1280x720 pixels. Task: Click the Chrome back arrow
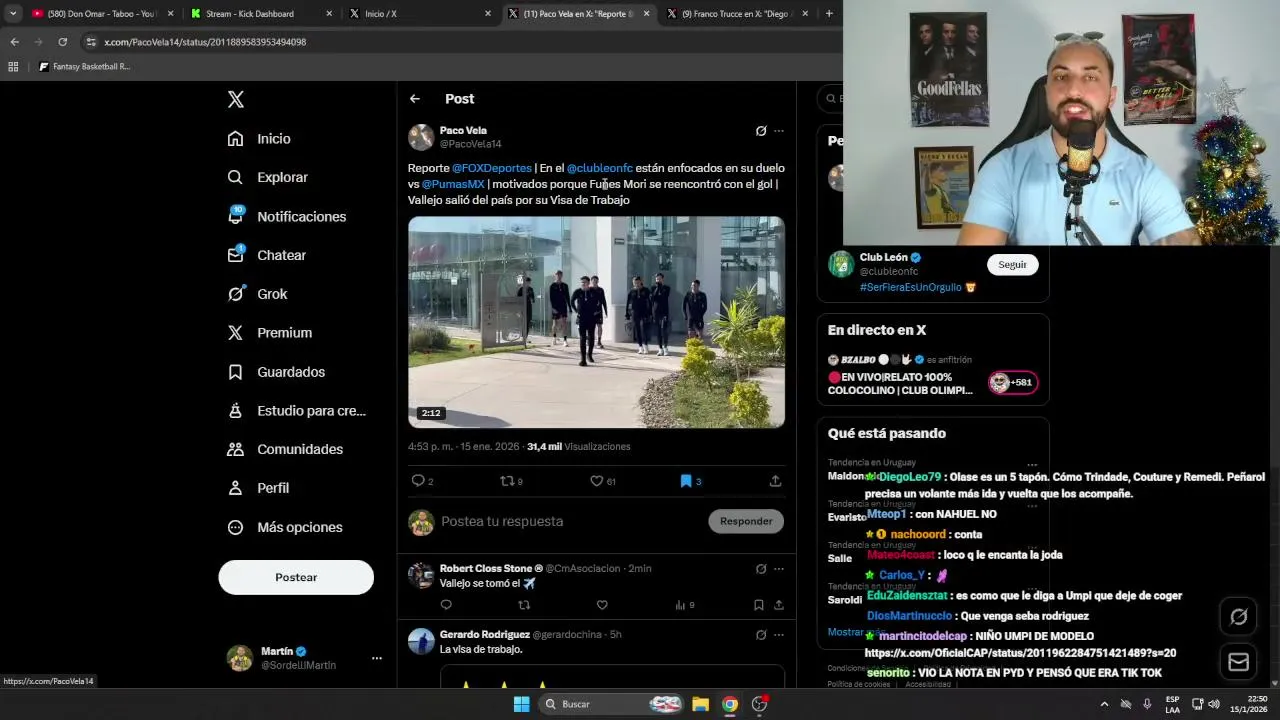(x=14, y=42)
